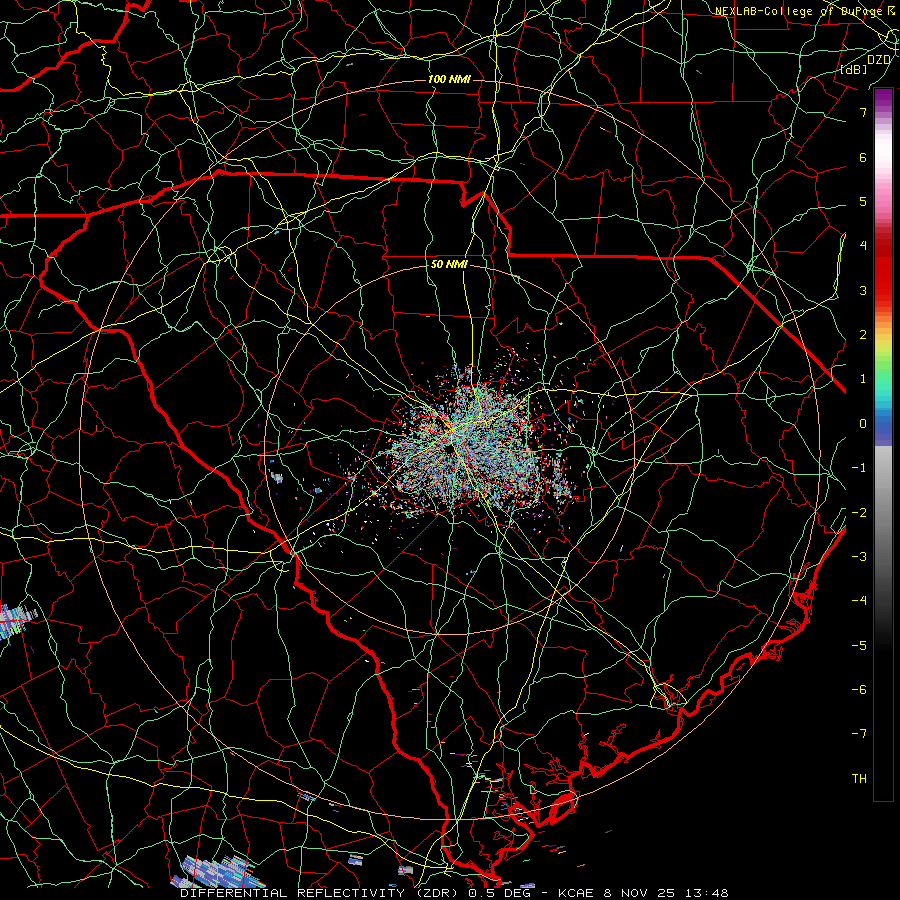Screen dimensions: 900x900
Task: Click the 0 value on the color scale
Action: [863, 424]
